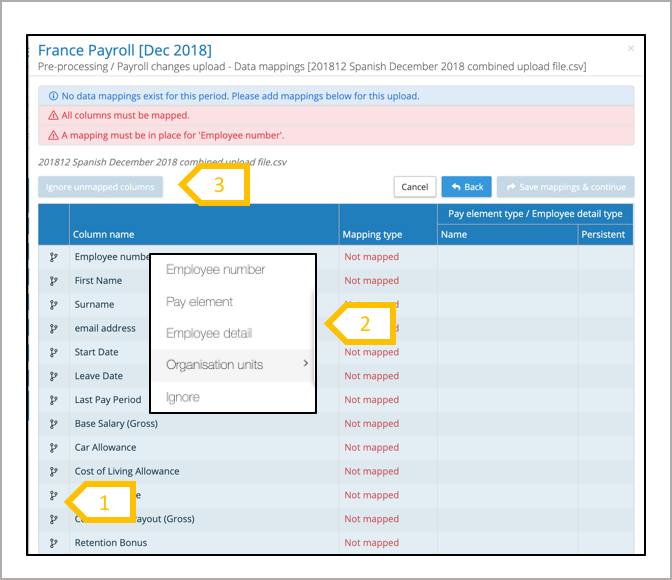Click mapping icon beside Leave Date row
This screenshot has width=672, height=580.
[x=53, y=376]
